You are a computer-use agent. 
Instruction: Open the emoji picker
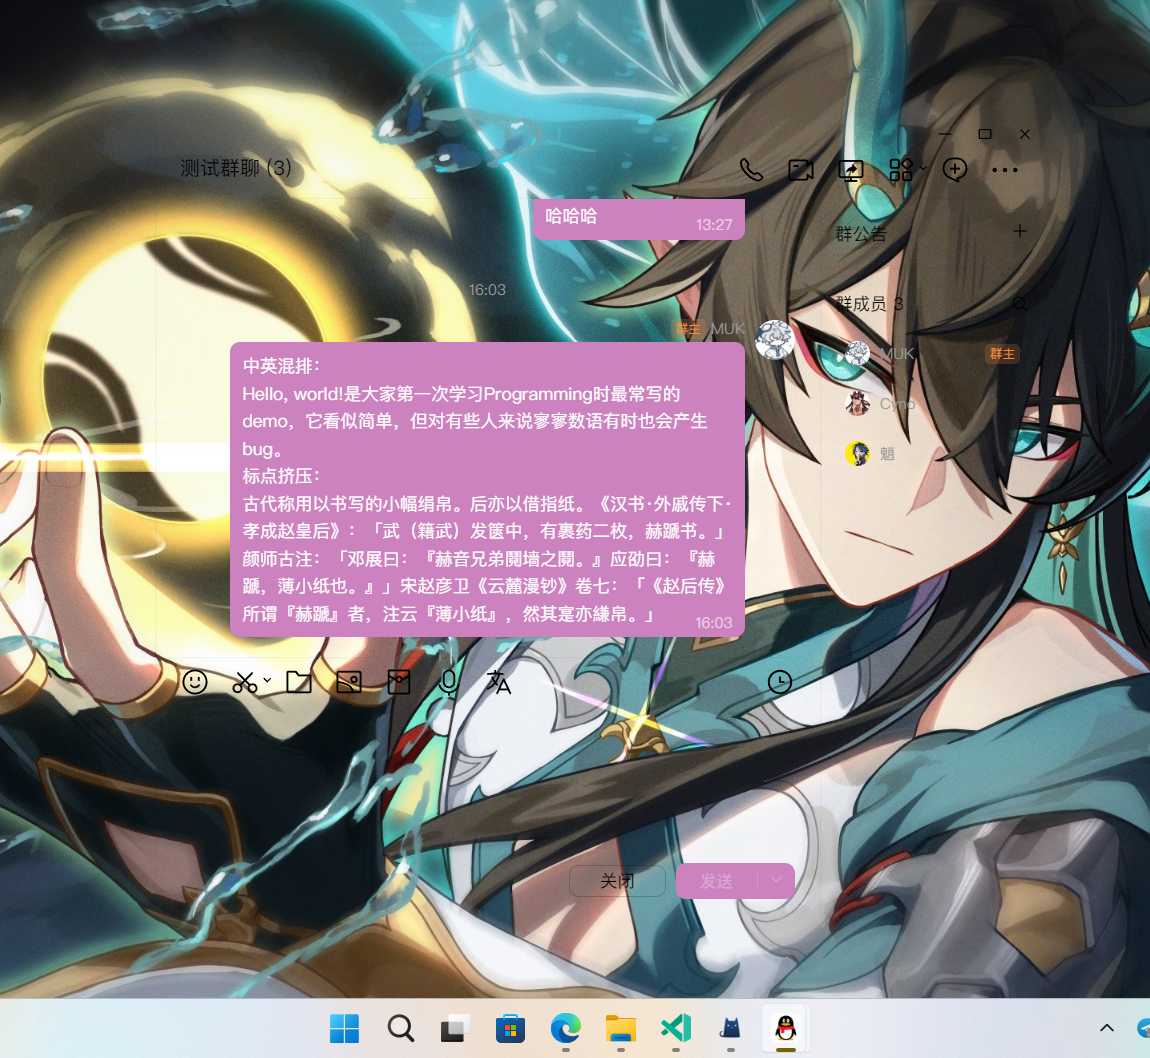pyautogui.click(x=195, y=682)
